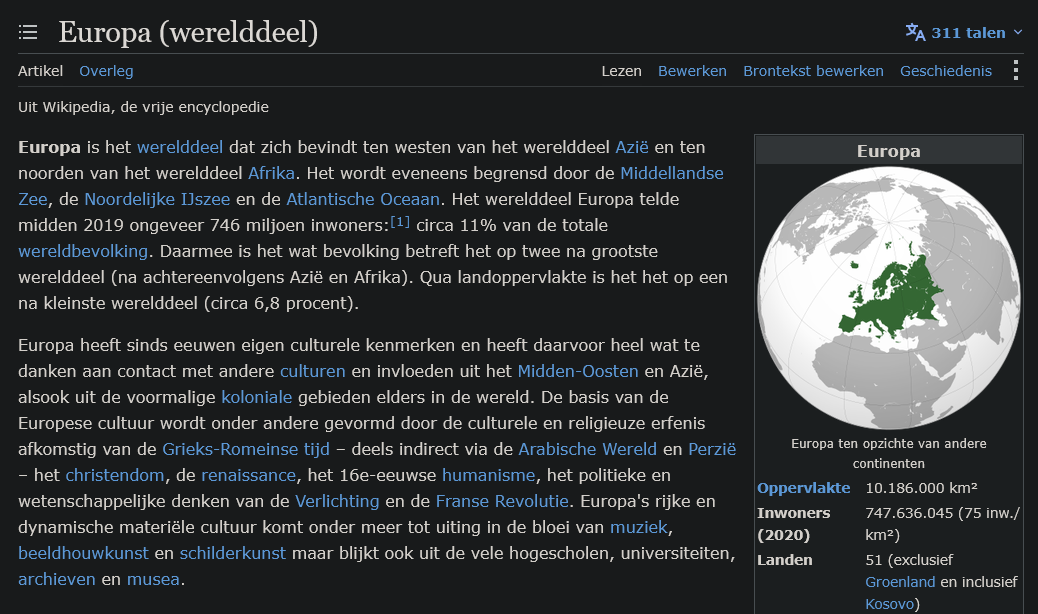This screenshot has width=1038, height=614.
Task: Open the table of contents list icon
Action: pyautogui.click(x=28, y=32)
